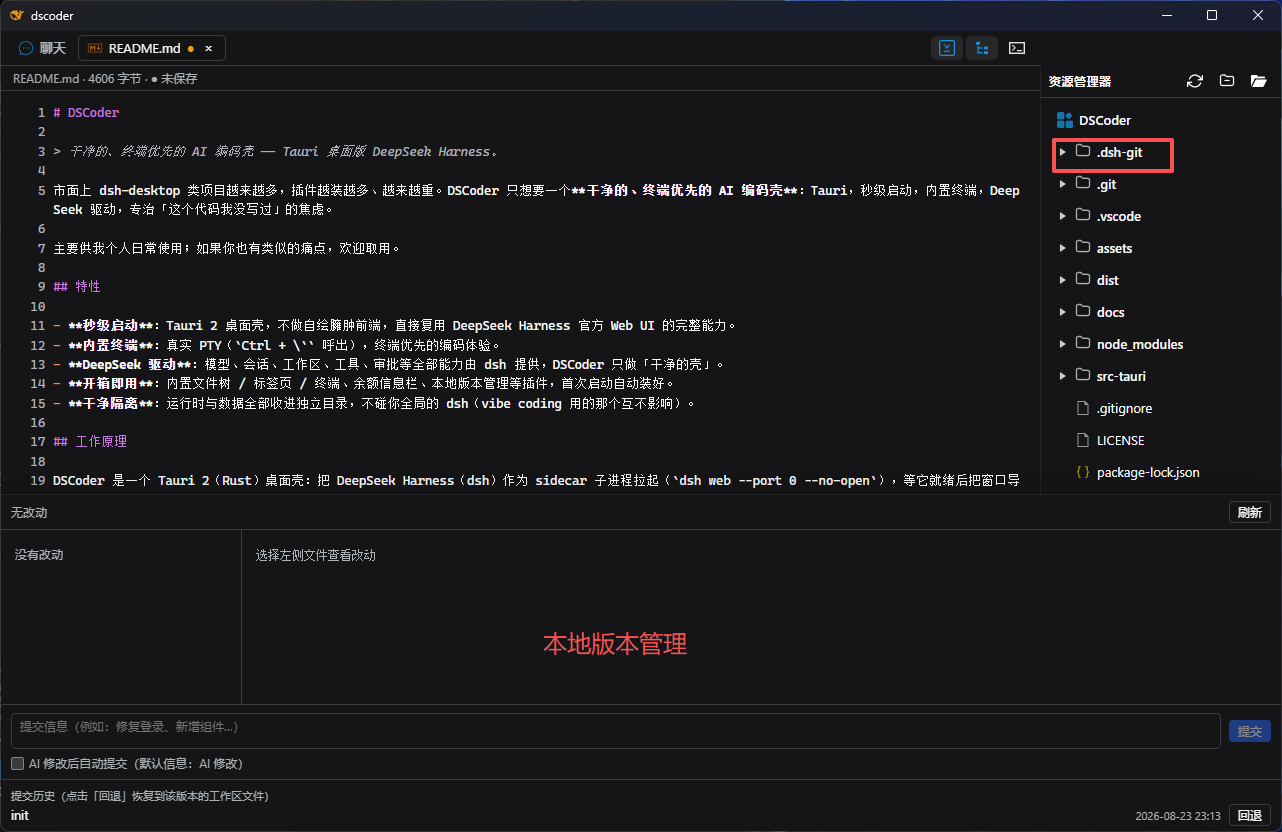Close the README.md tab

208,48
